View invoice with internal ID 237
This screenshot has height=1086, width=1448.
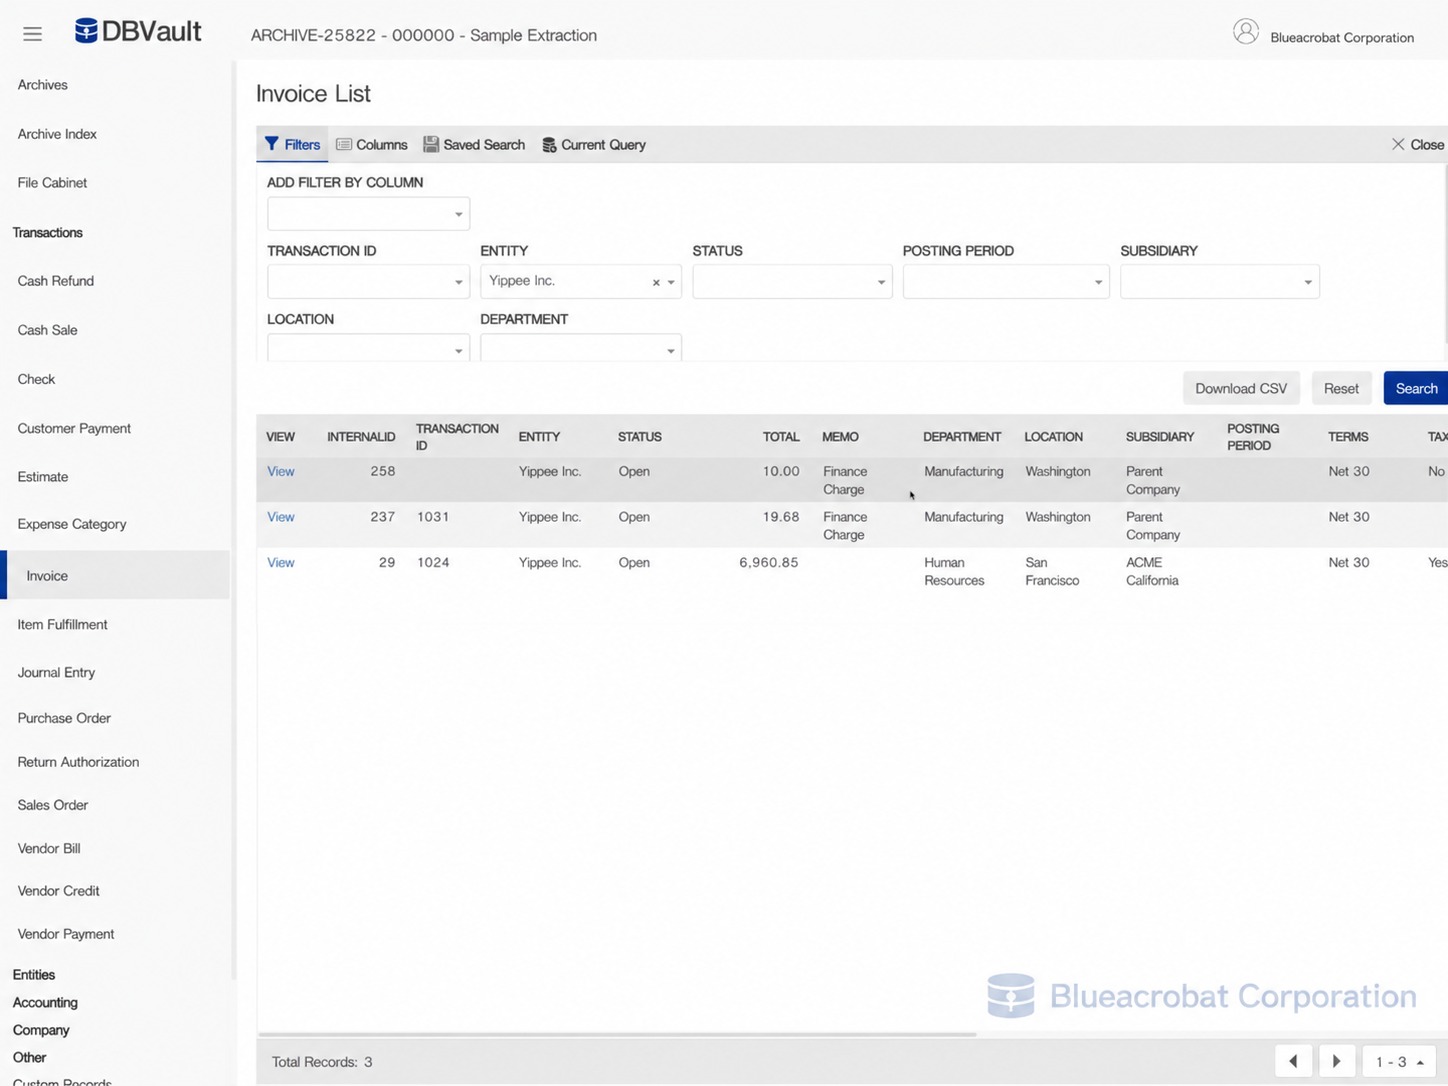[x=281, y=517]
